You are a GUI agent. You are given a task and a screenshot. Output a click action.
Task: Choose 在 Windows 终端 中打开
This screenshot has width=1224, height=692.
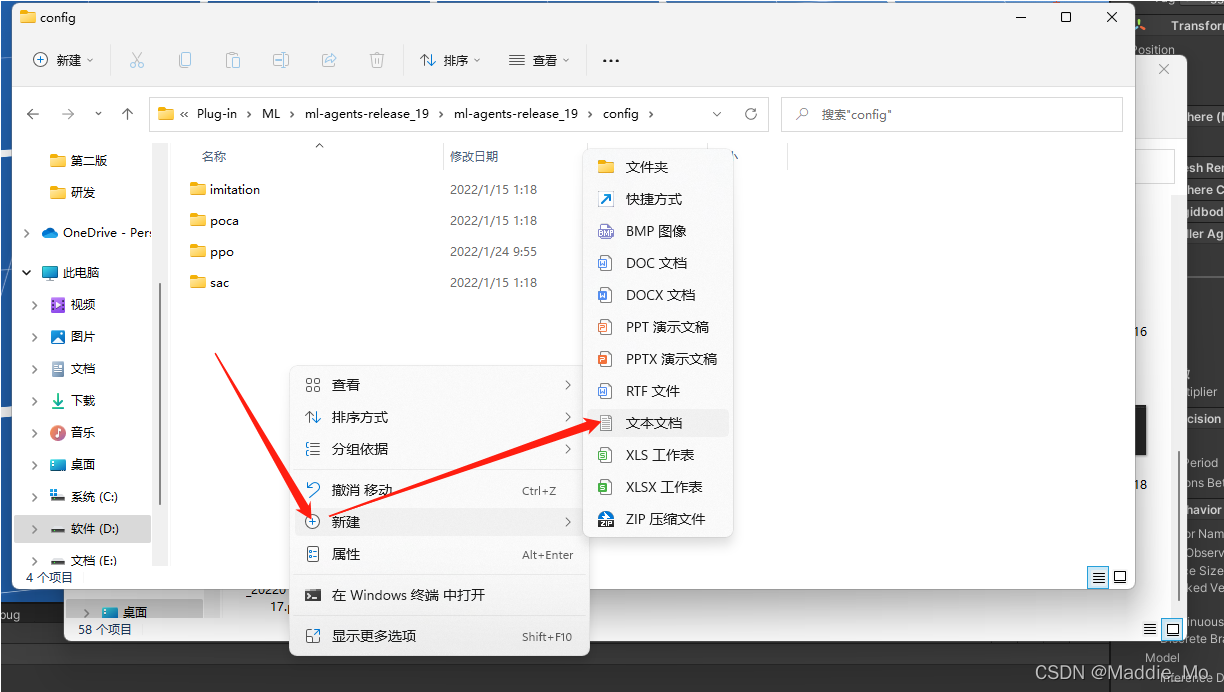coord(439,595)
